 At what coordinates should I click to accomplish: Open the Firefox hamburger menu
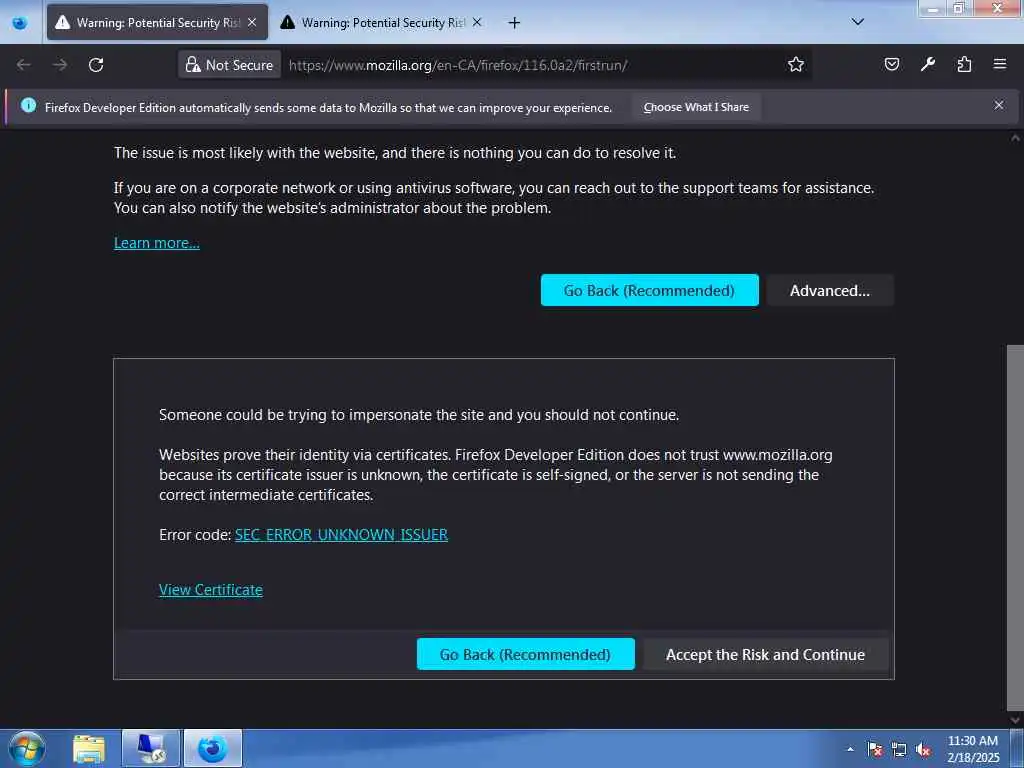(x=999, y=64)
